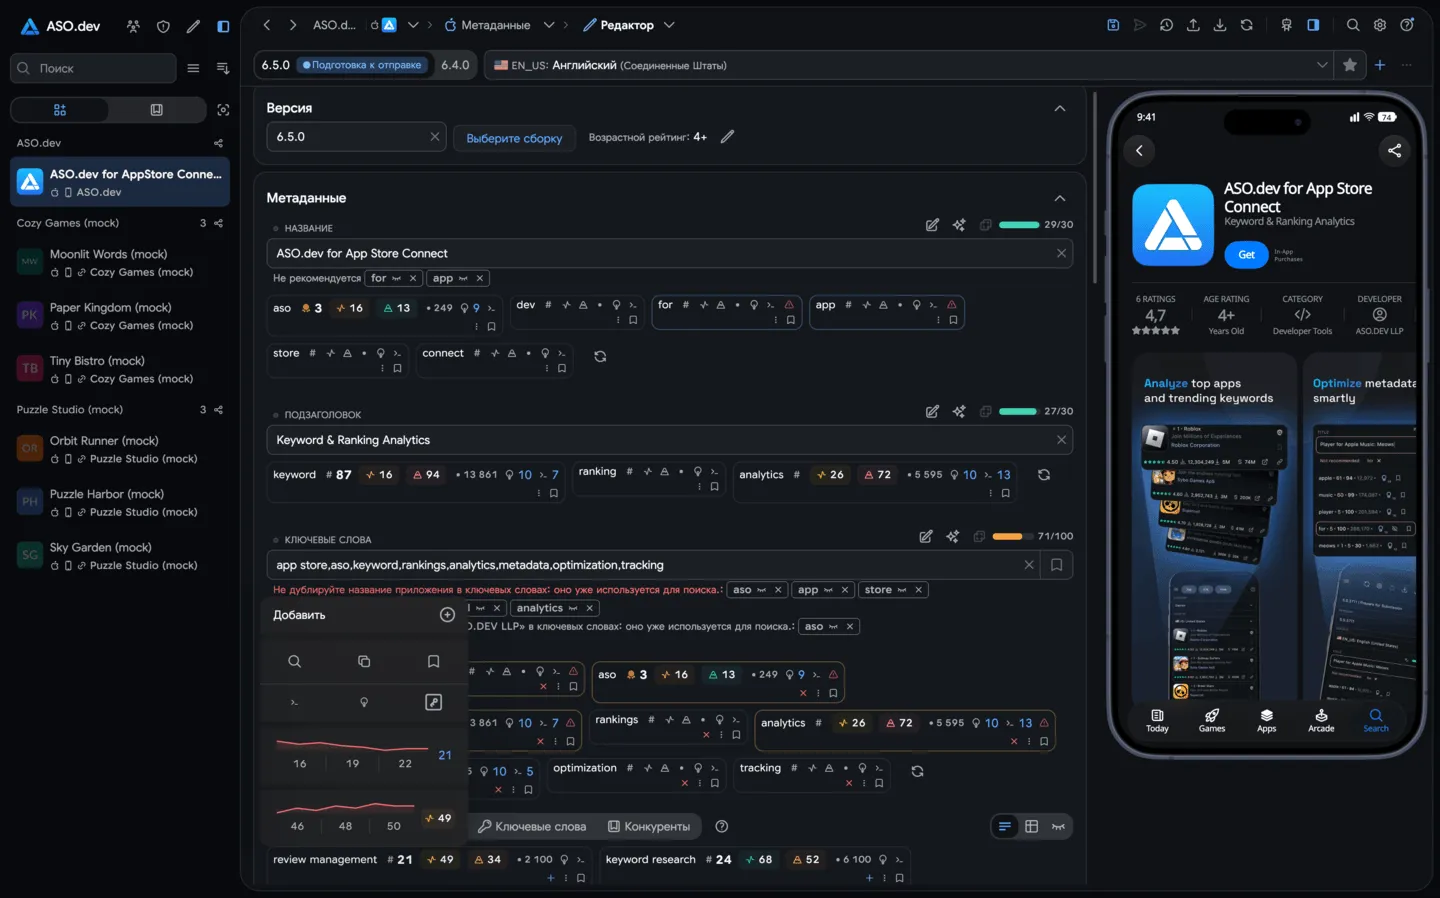
Task: Switch to table grid view layout toggle
Action: point(1031,826)
